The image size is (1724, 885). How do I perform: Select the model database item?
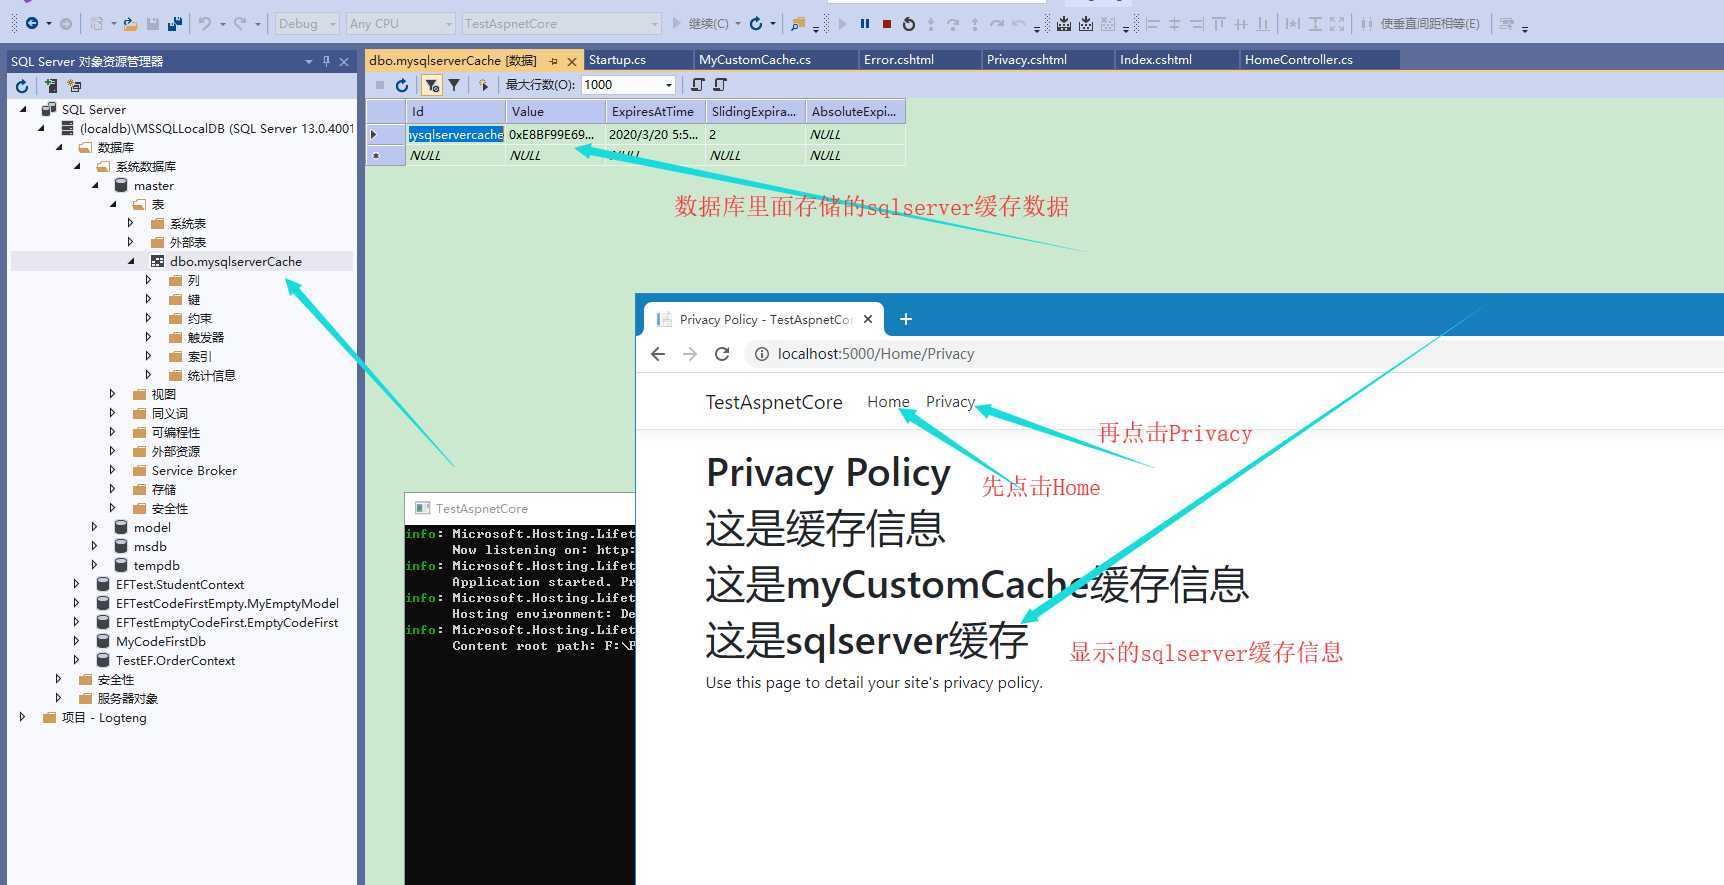pos(152,527)
